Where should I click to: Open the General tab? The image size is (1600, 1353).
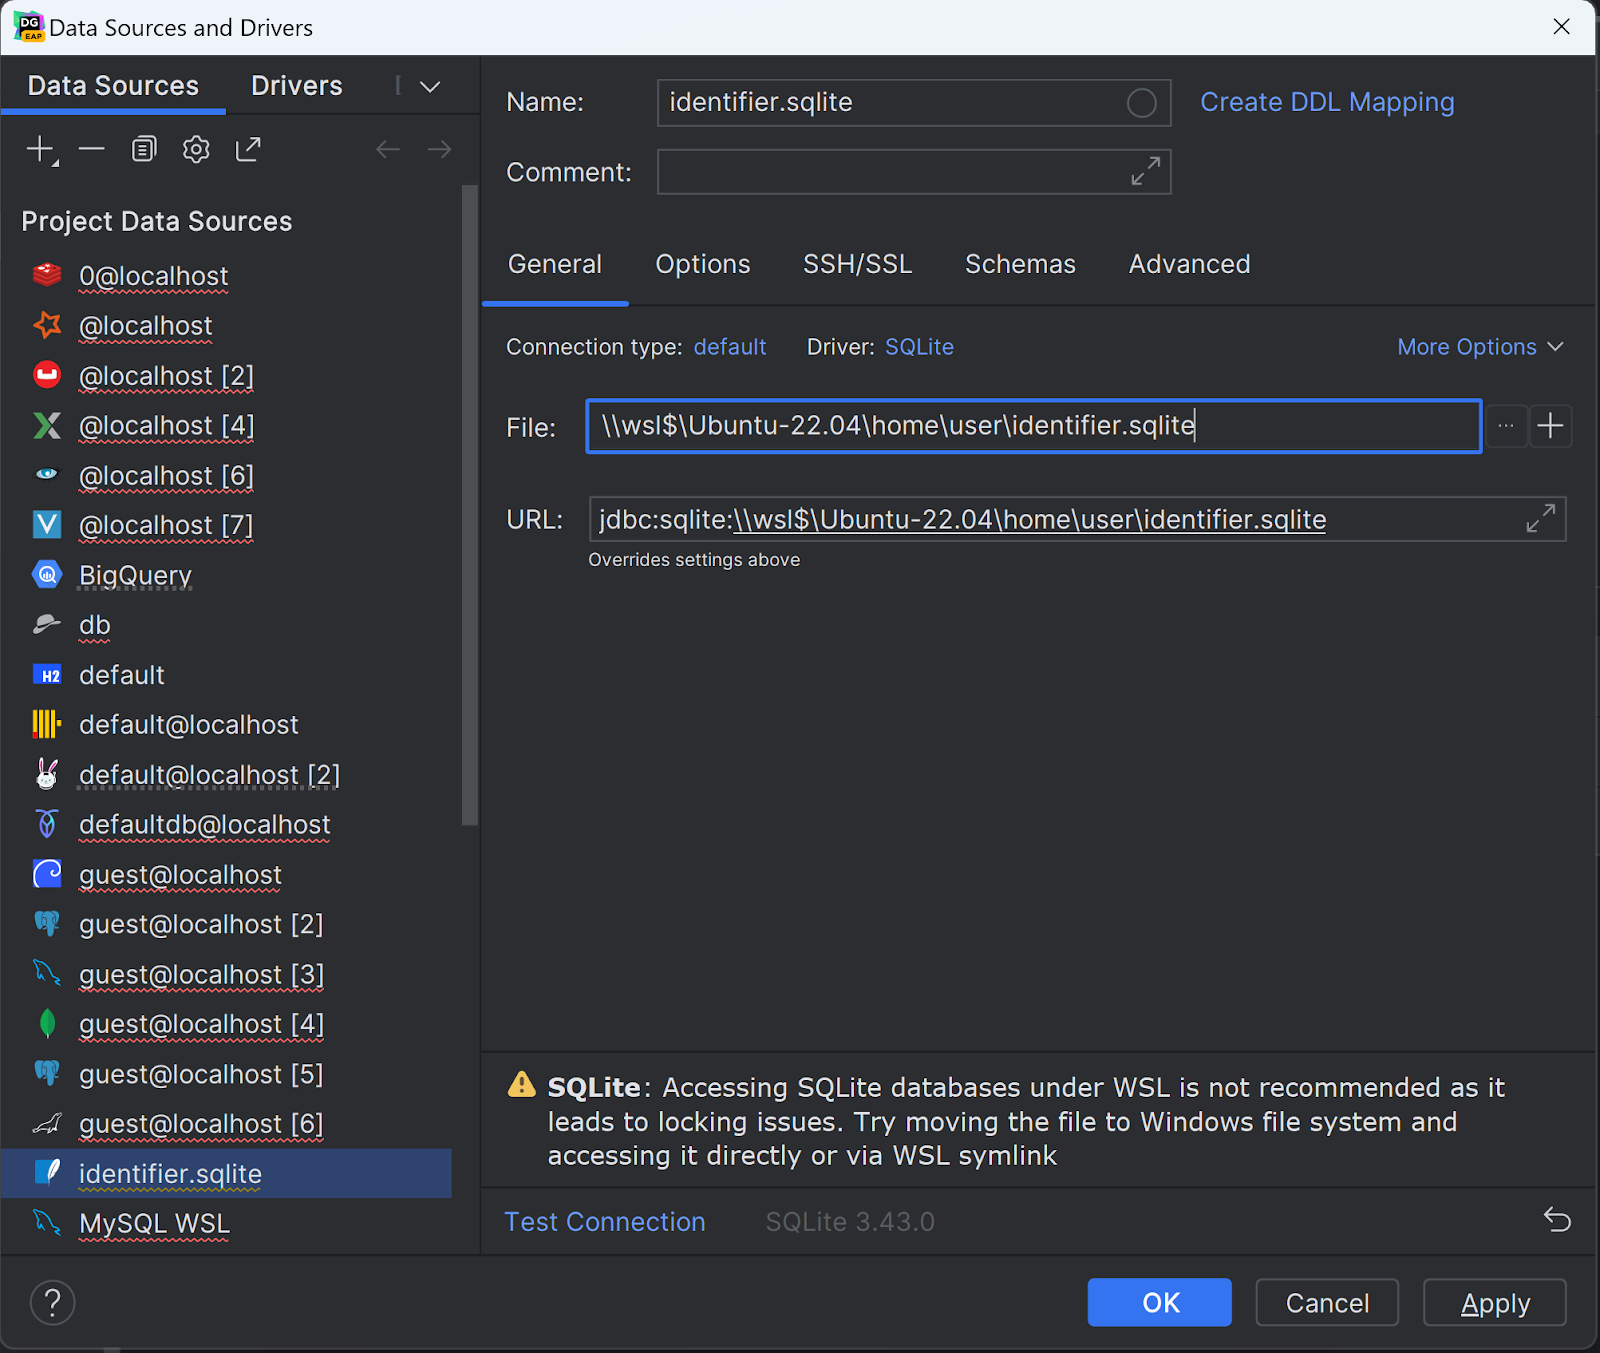pyautogui.click(x=555, y=264)
